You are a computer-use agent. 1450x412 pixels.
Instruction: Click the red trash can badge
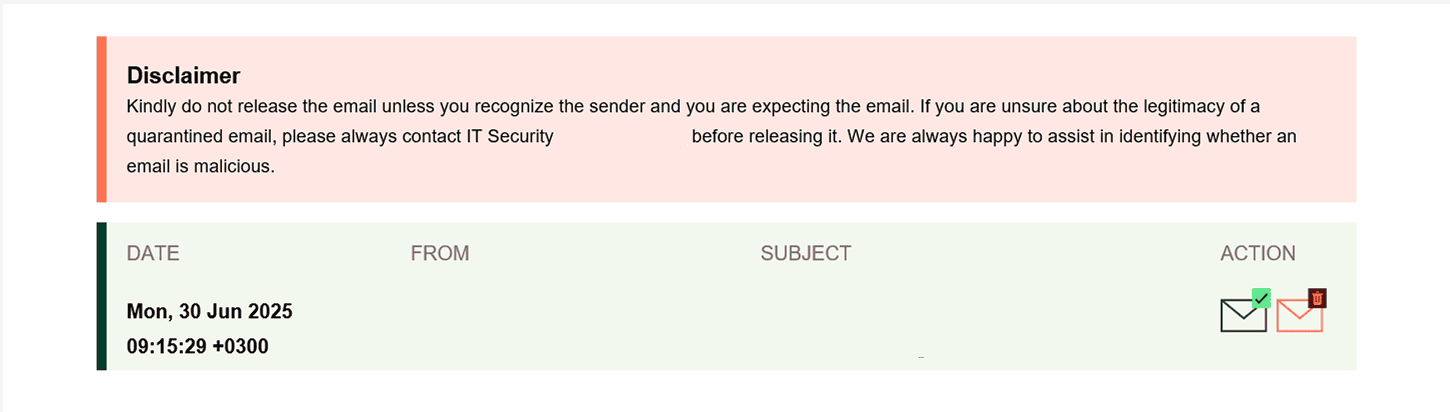(1317, 298)
